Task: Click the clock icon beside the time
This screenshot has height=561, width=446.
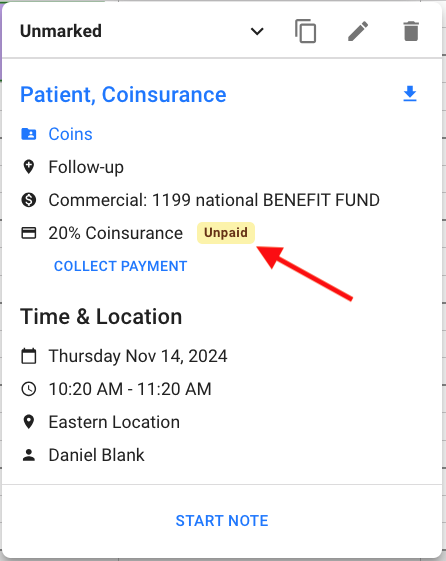Action: click(x=29, y=389)
